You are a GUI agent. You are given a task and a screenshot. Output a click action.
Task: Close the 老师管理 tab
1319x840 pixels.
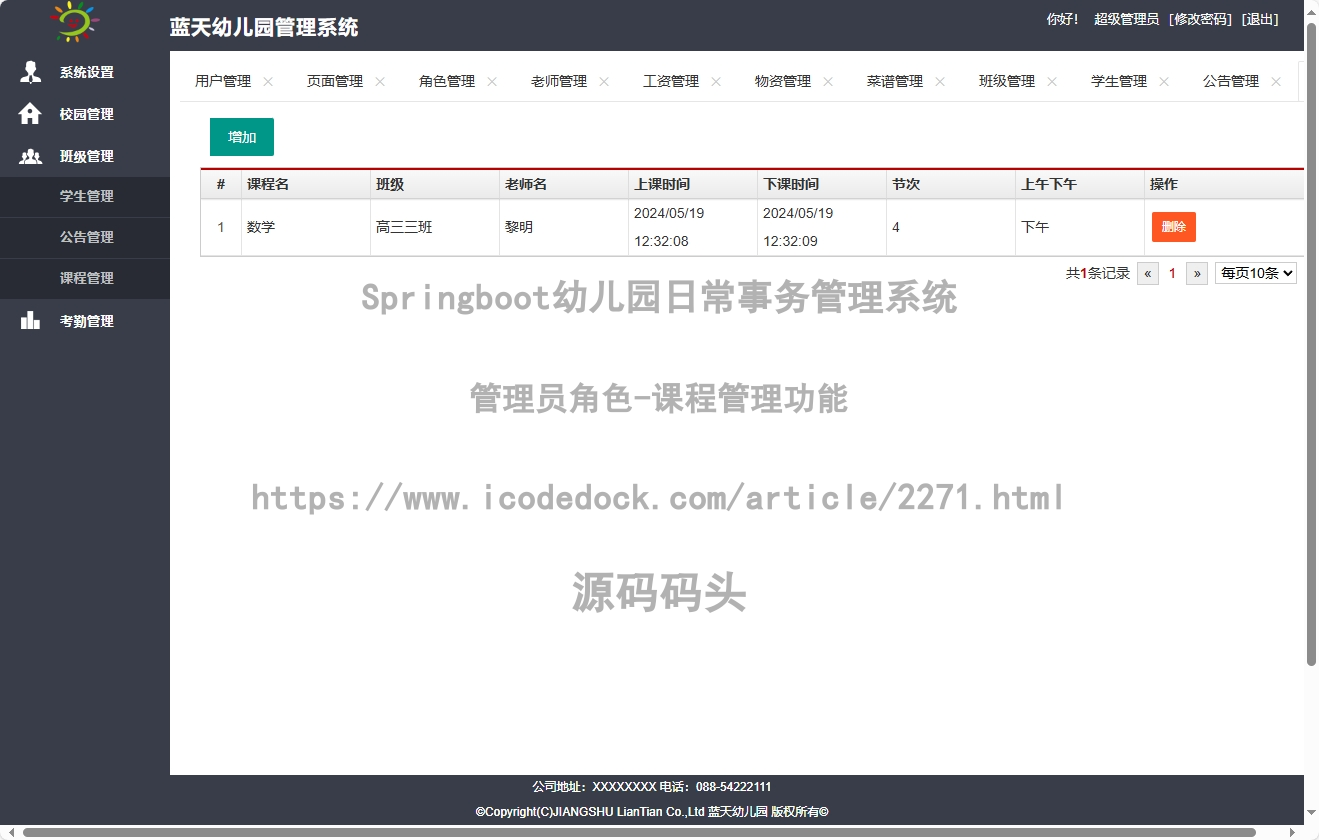click(x=604, y=82)
